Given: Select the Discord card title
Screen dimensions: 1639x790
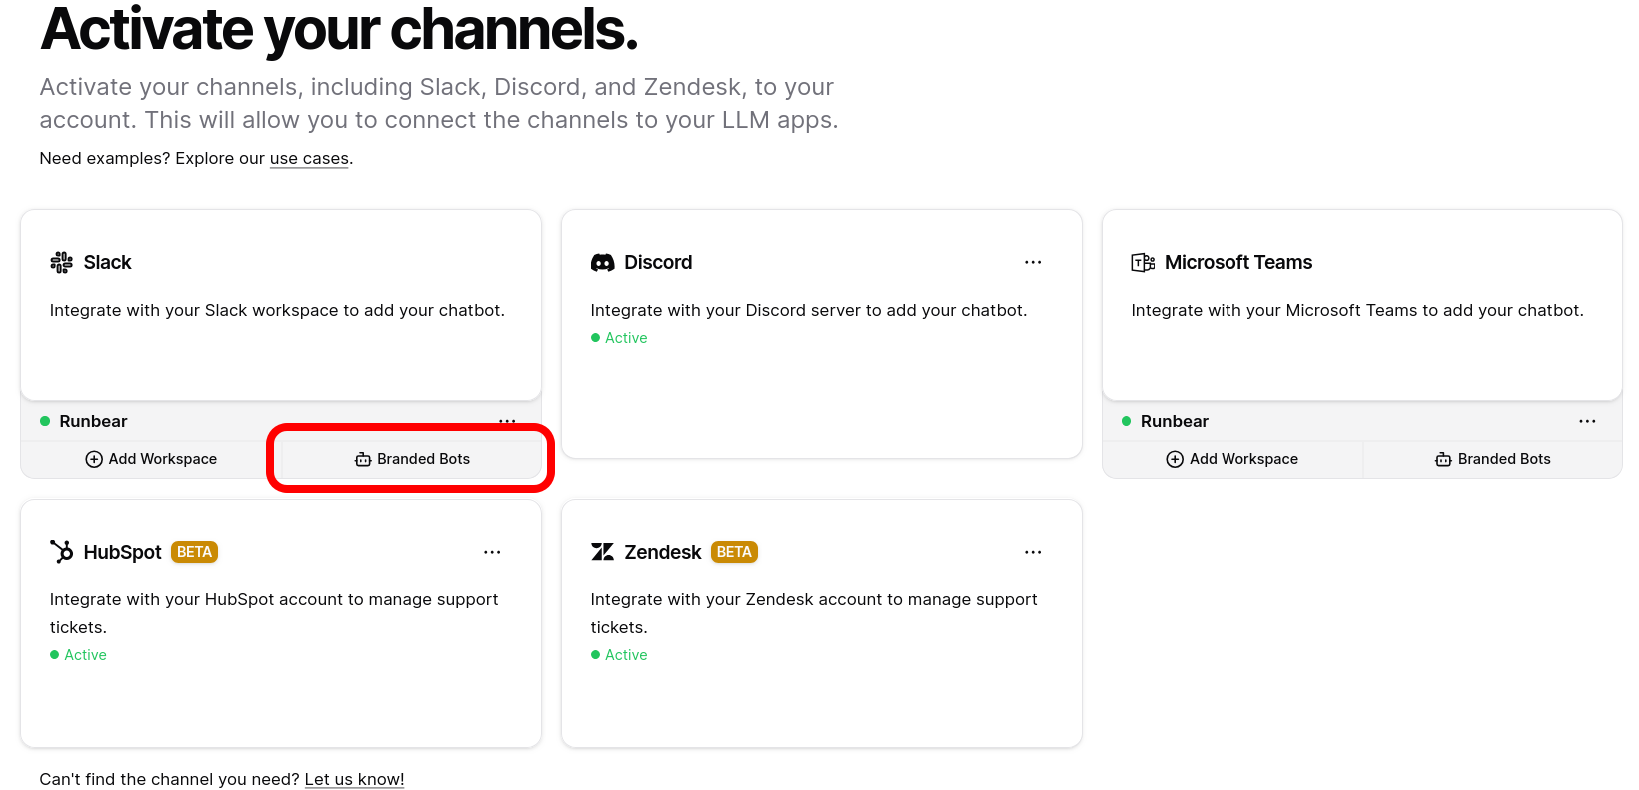Looking at the screenshot, I should point(658,262).
